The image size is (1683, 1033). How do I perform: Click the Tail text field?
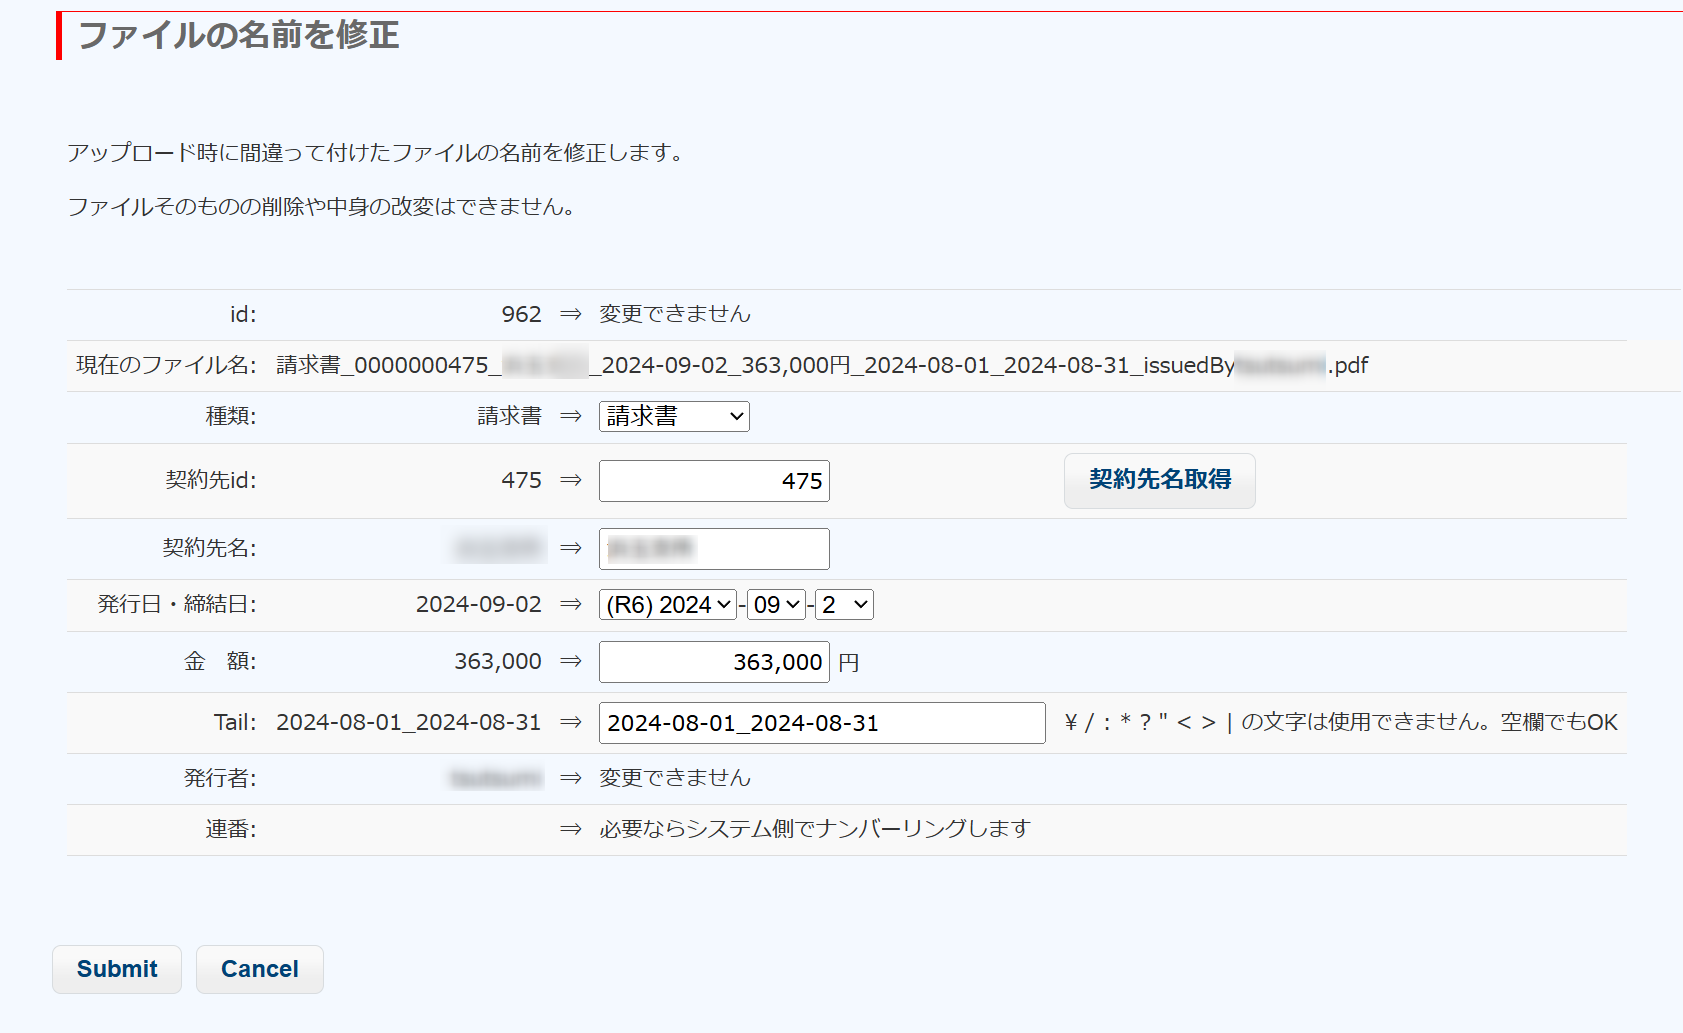[x=822, y=723]
